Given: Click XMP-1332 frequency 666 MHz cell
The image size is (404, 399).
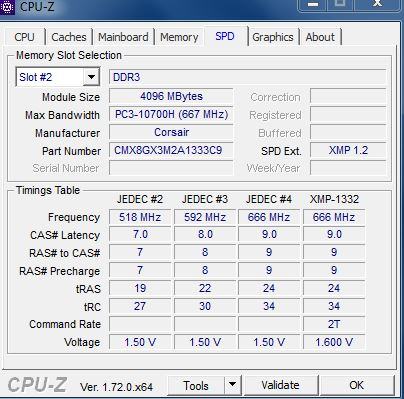Looking at the screenshot, I should tap(334, 217).
